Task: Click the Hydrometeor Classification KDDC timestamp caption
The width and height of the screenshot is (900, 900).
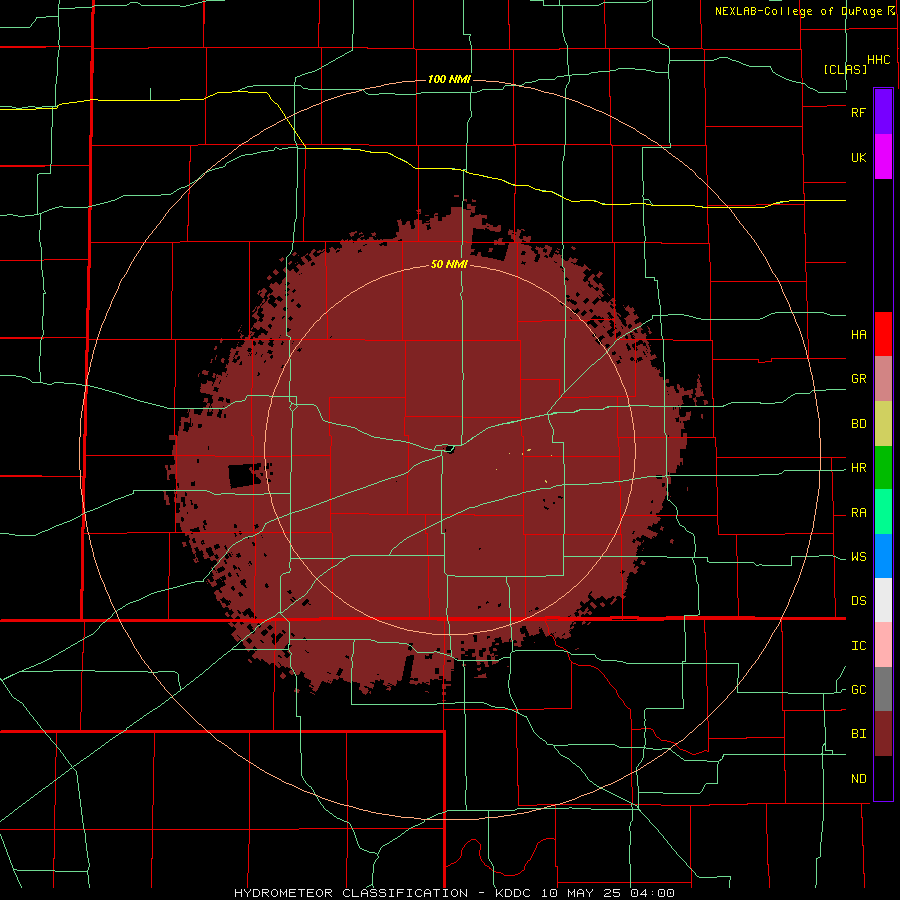Action: 454,893
